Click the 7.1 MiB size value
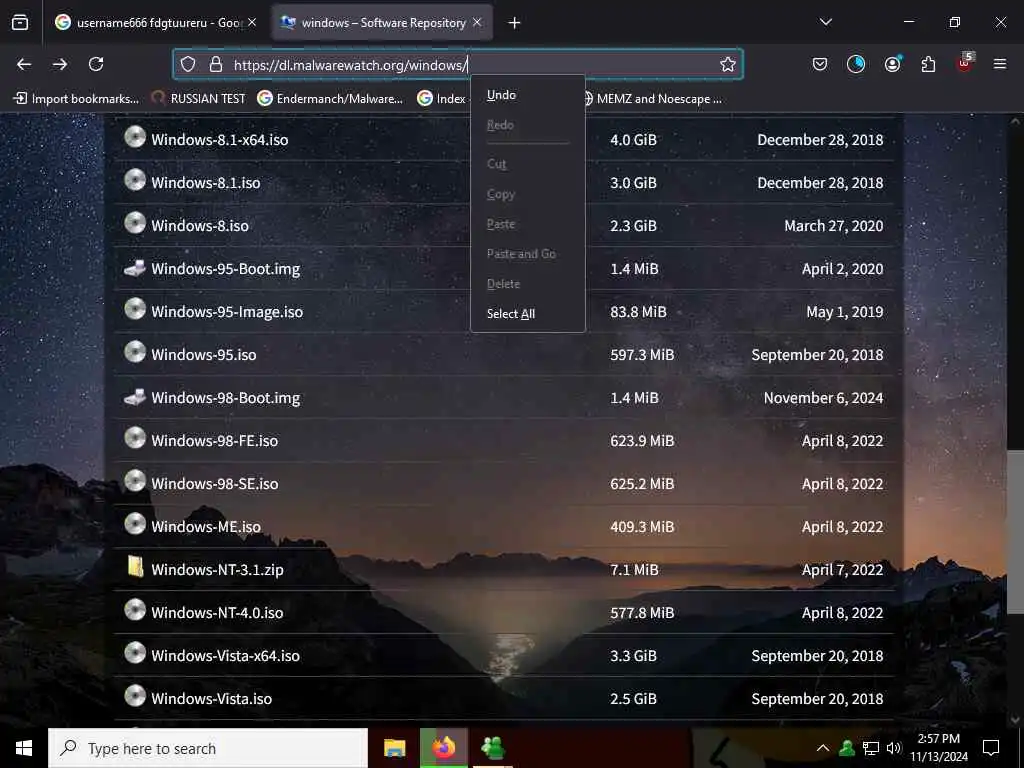The image size is (1024, 768). pos(634,569)
